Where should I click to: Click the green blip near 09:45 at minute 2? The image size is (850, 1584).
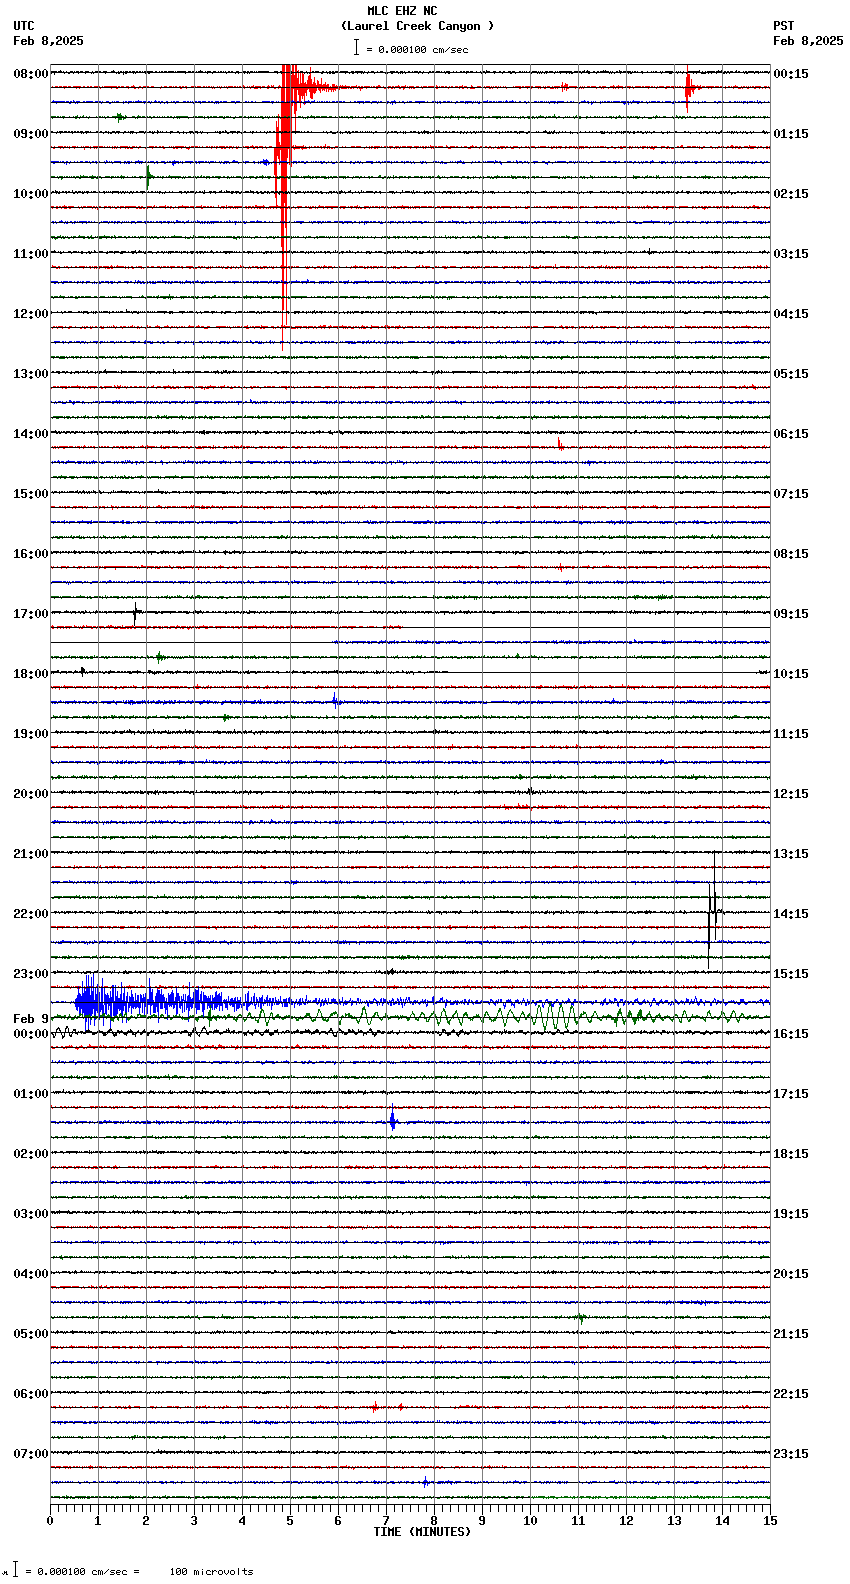pyautogui.click(x=148, y=178)
